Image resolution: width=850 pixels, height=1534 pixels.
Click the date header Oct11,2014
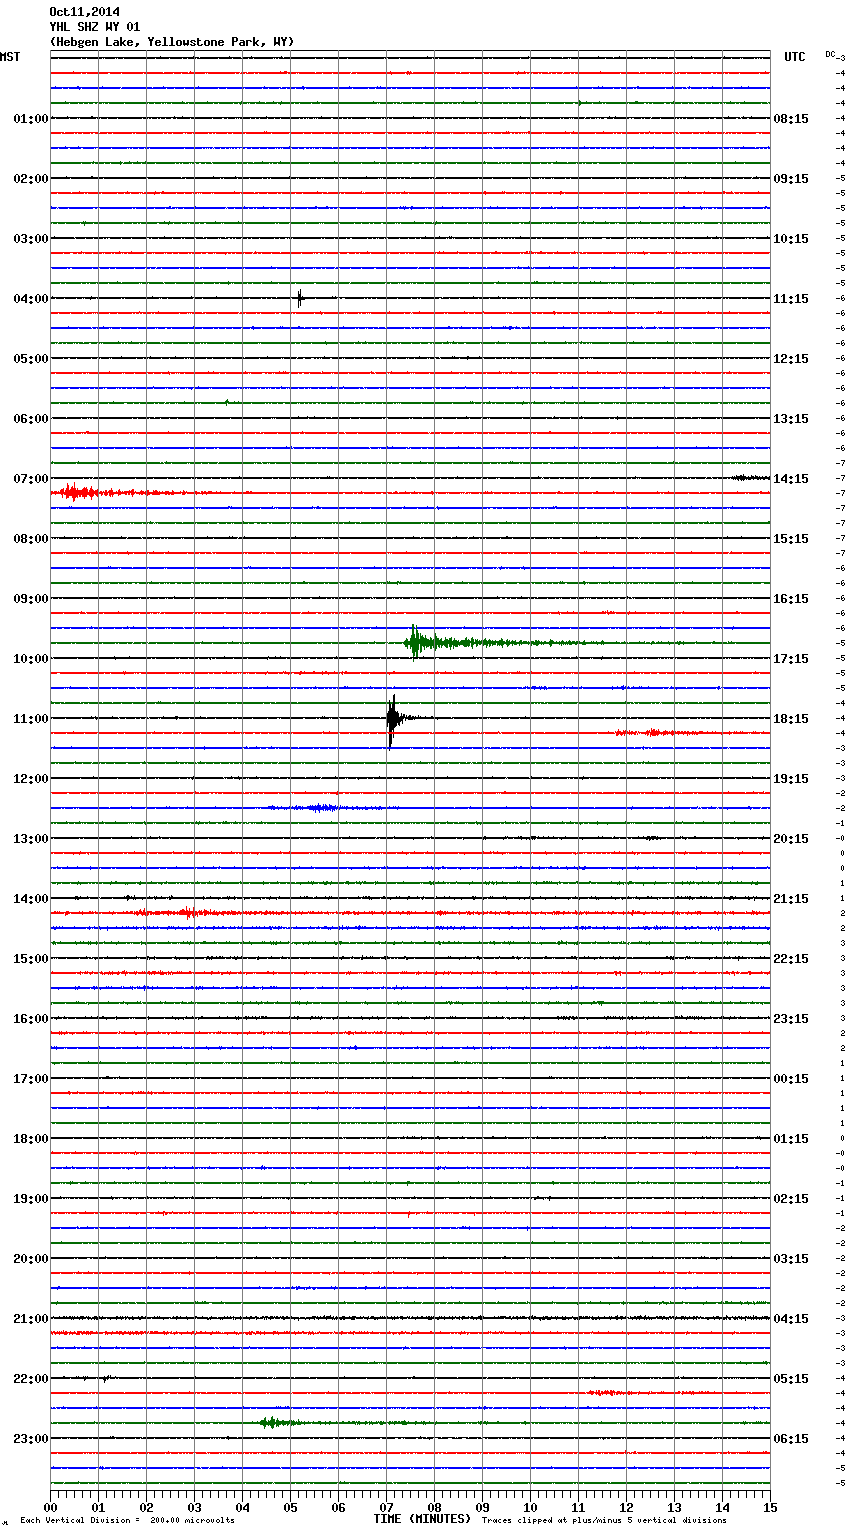point(84,12)
